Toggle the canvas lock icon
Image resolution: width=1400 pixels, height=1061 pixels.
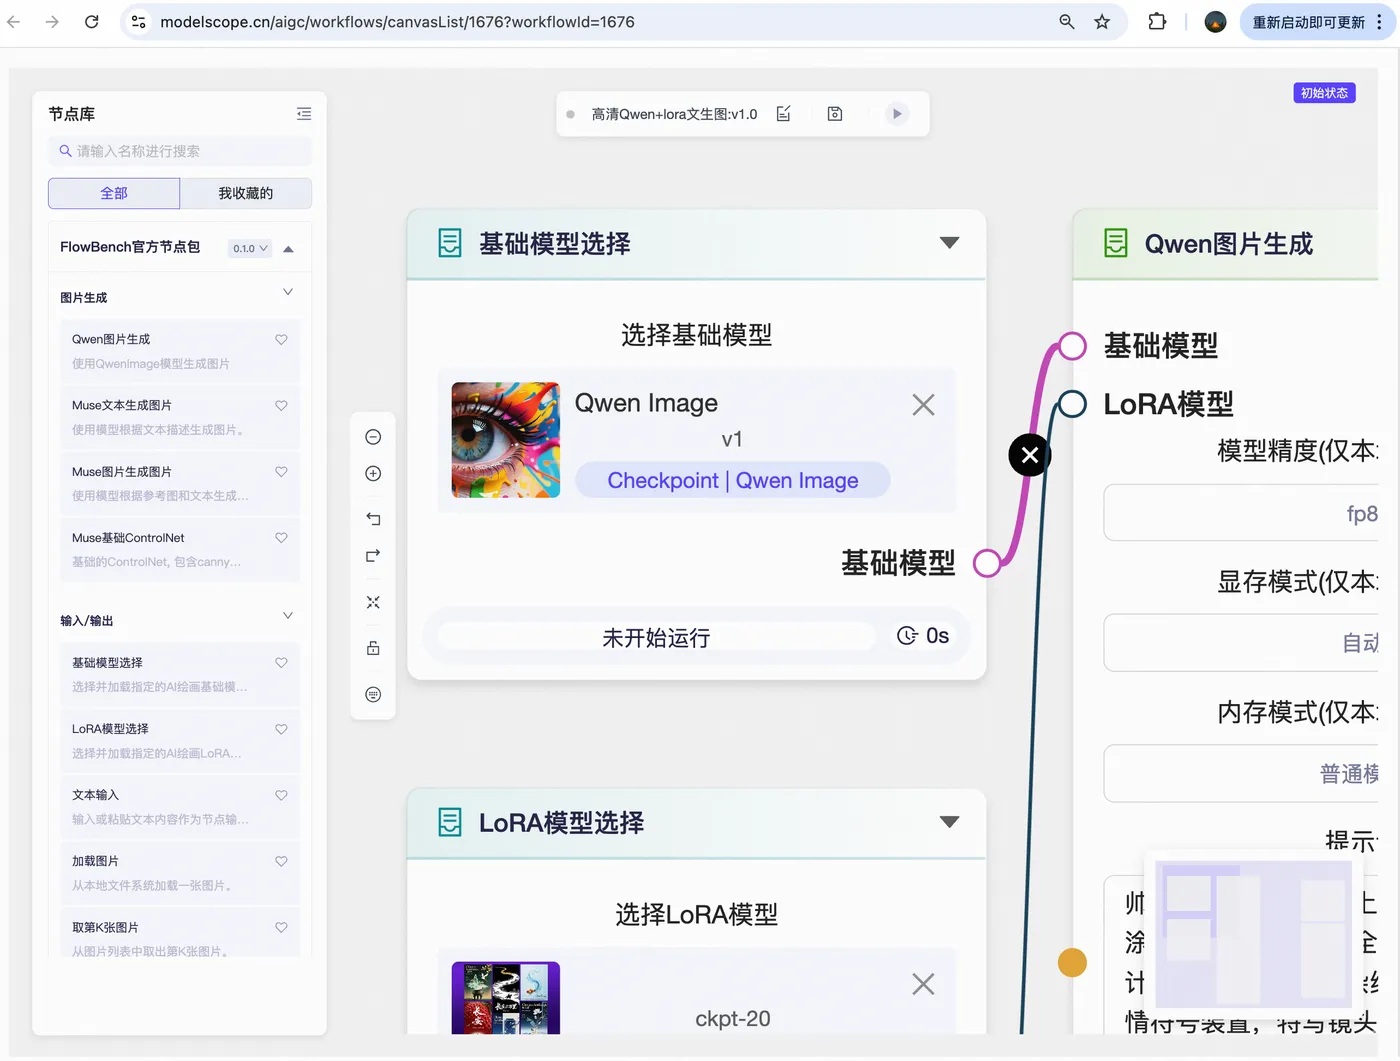click(373, 648)
